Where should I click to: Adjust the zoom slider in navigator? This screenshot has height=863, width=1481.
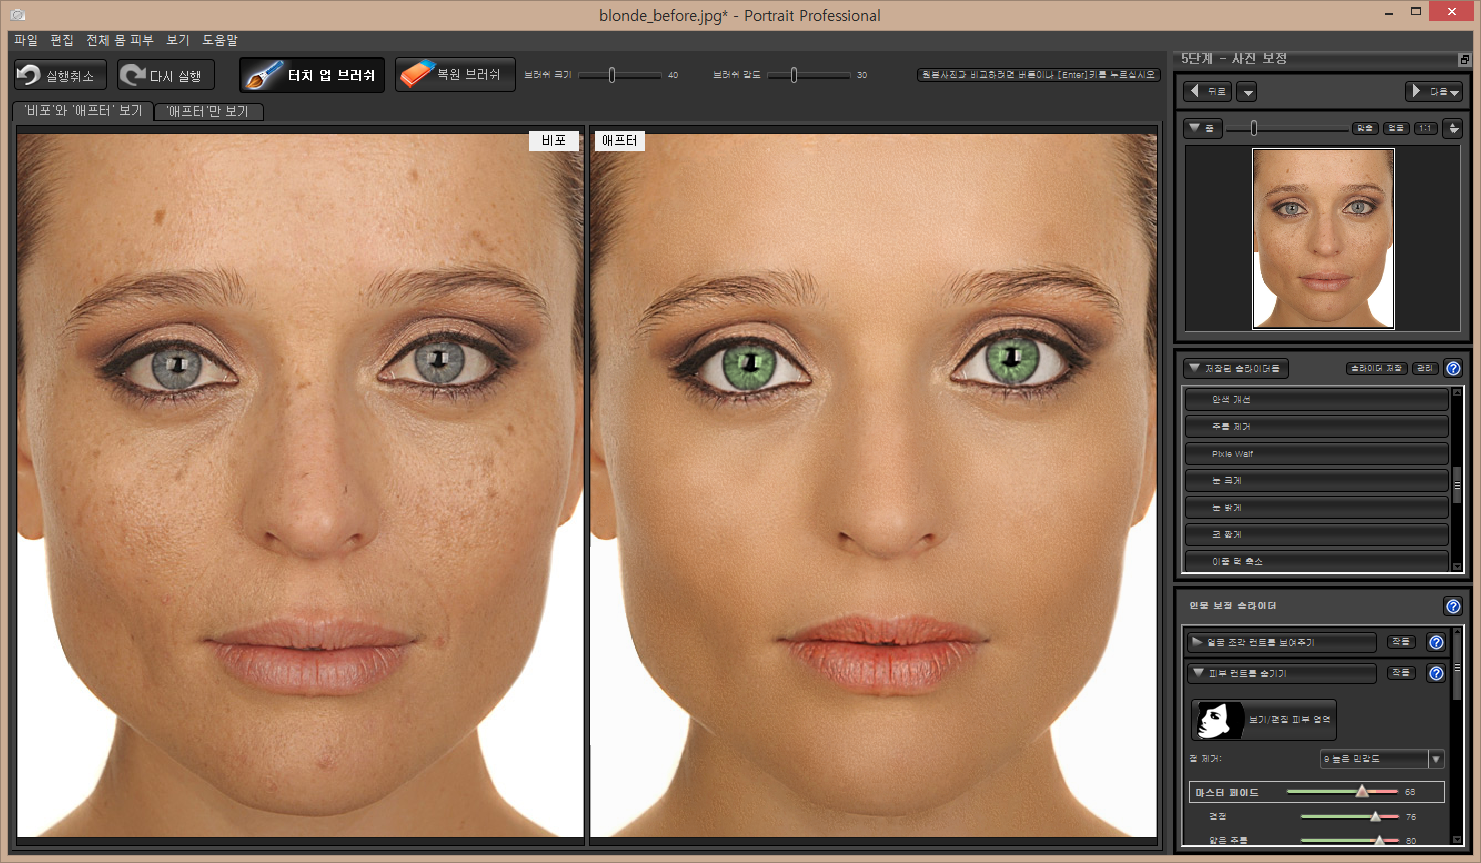click(1254, 128)
